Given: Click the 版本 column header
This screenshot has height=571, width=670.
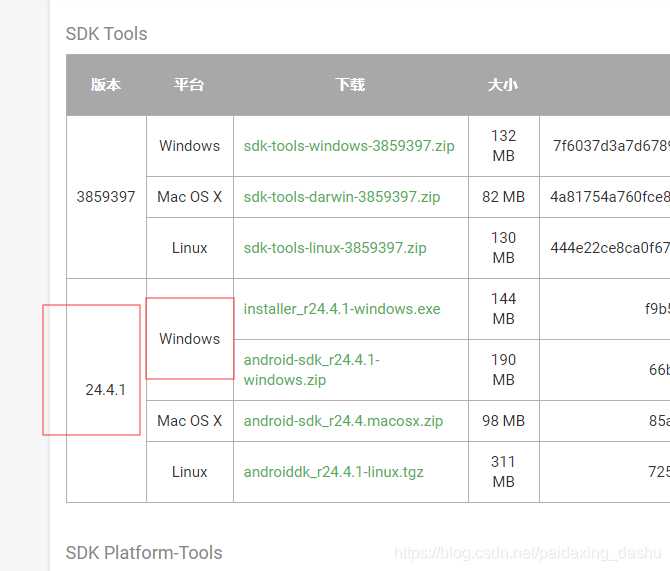Looking at the screenshot, I should coord(106,85).
